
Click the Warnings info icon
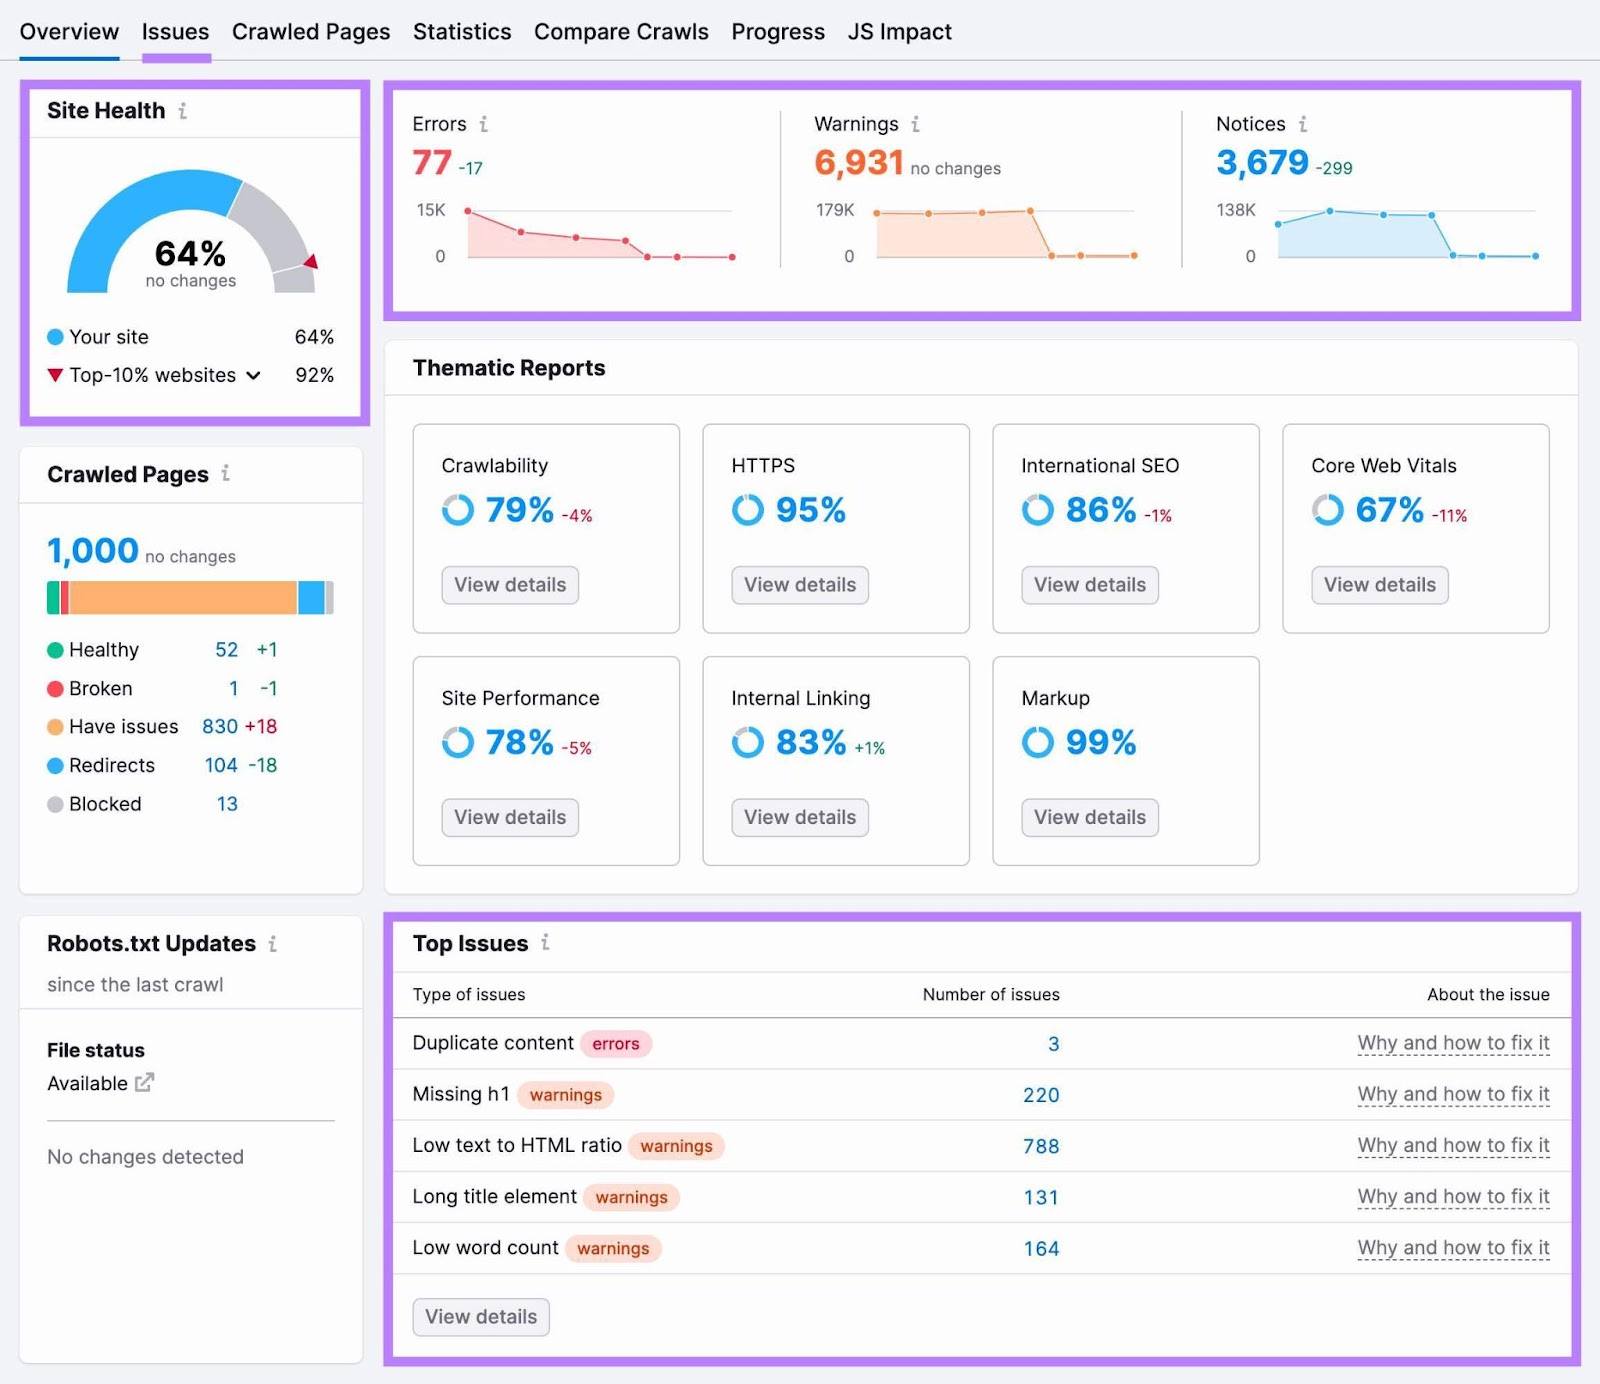click(916, 124)
